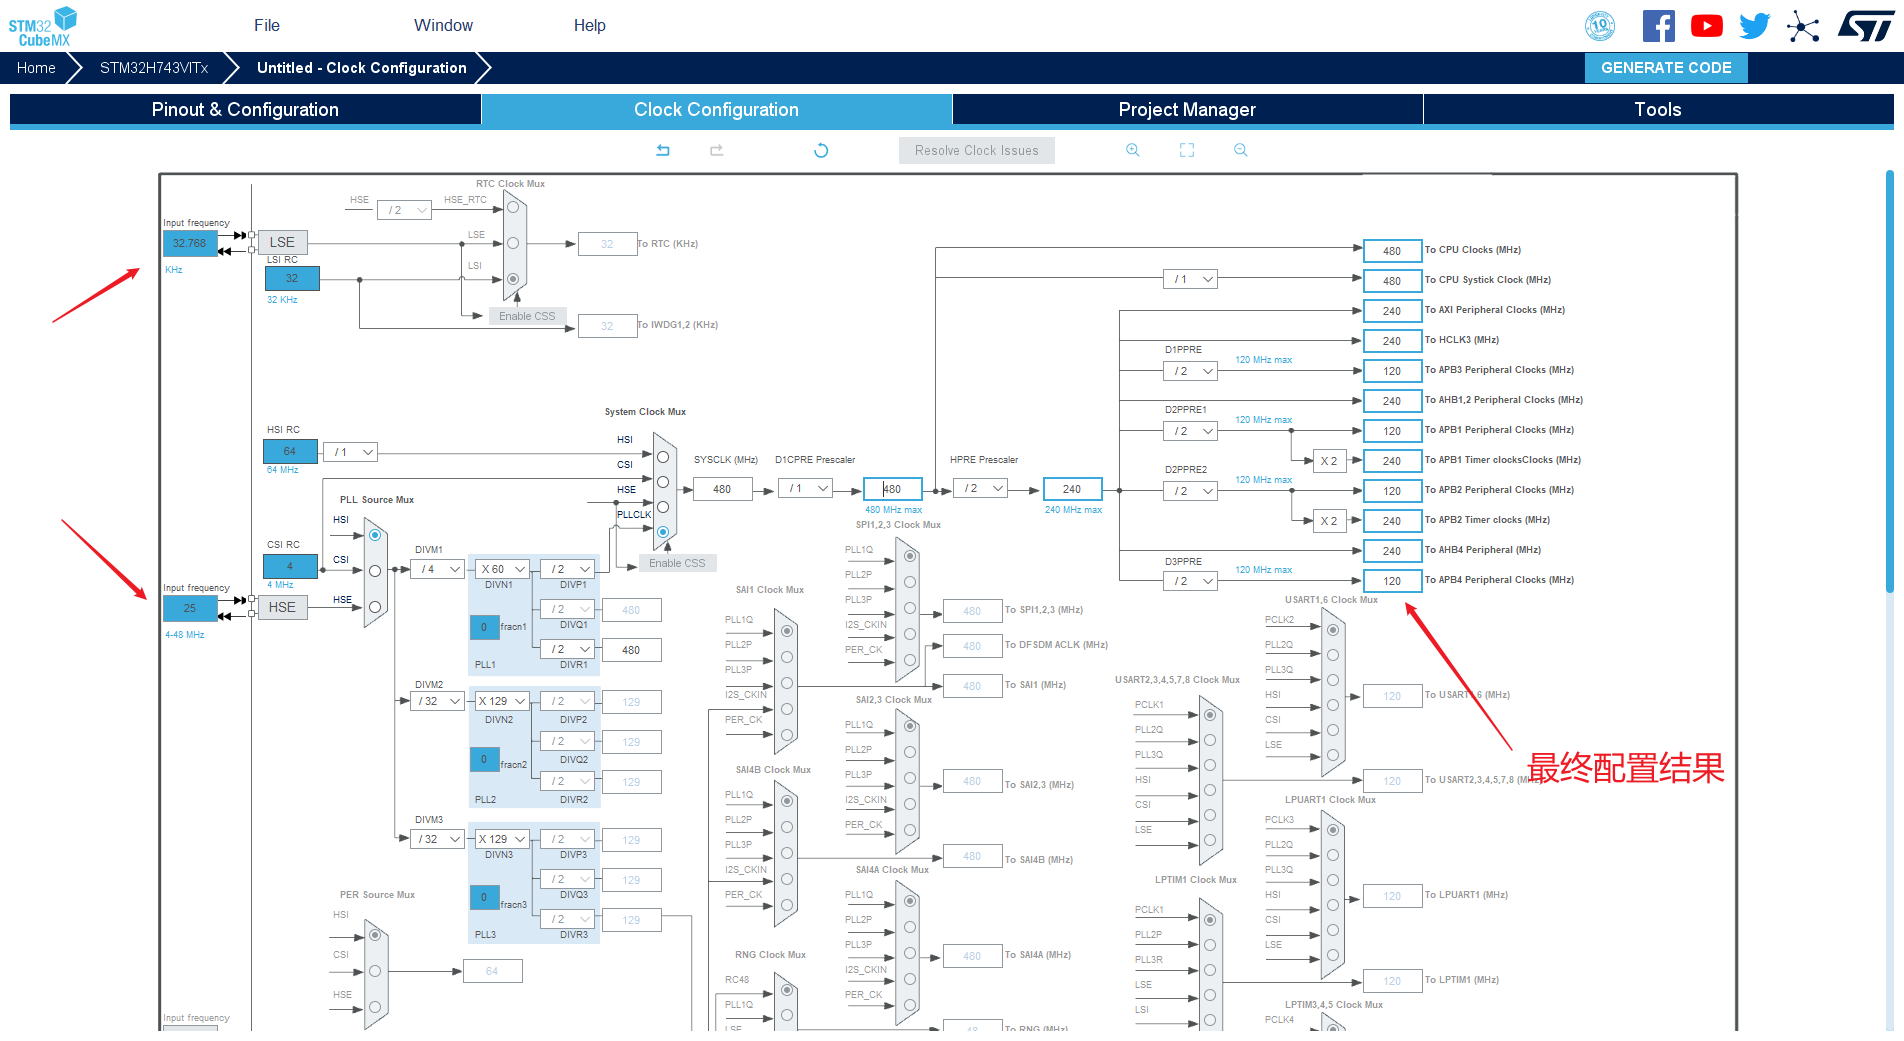1904x1041 pixels.
Task: Open the HPRE Prescaler /2 dropdown
Action: point(981,488)
